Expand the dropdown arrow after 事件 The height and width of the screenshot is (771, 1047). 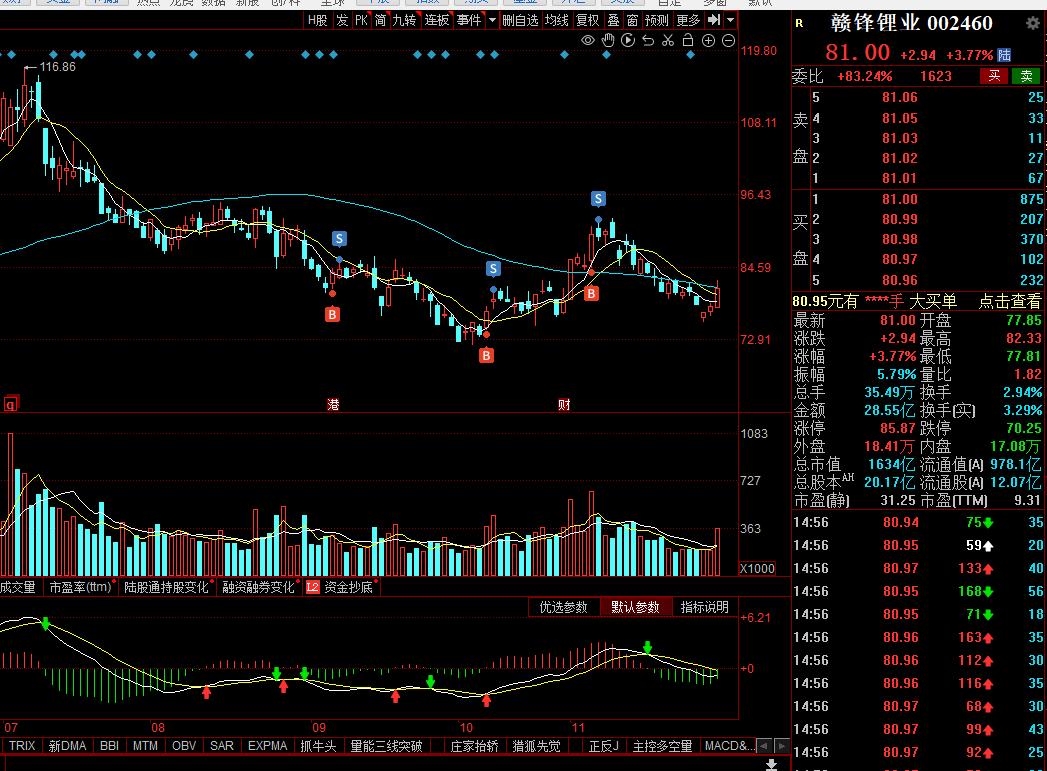pos(491,20)
